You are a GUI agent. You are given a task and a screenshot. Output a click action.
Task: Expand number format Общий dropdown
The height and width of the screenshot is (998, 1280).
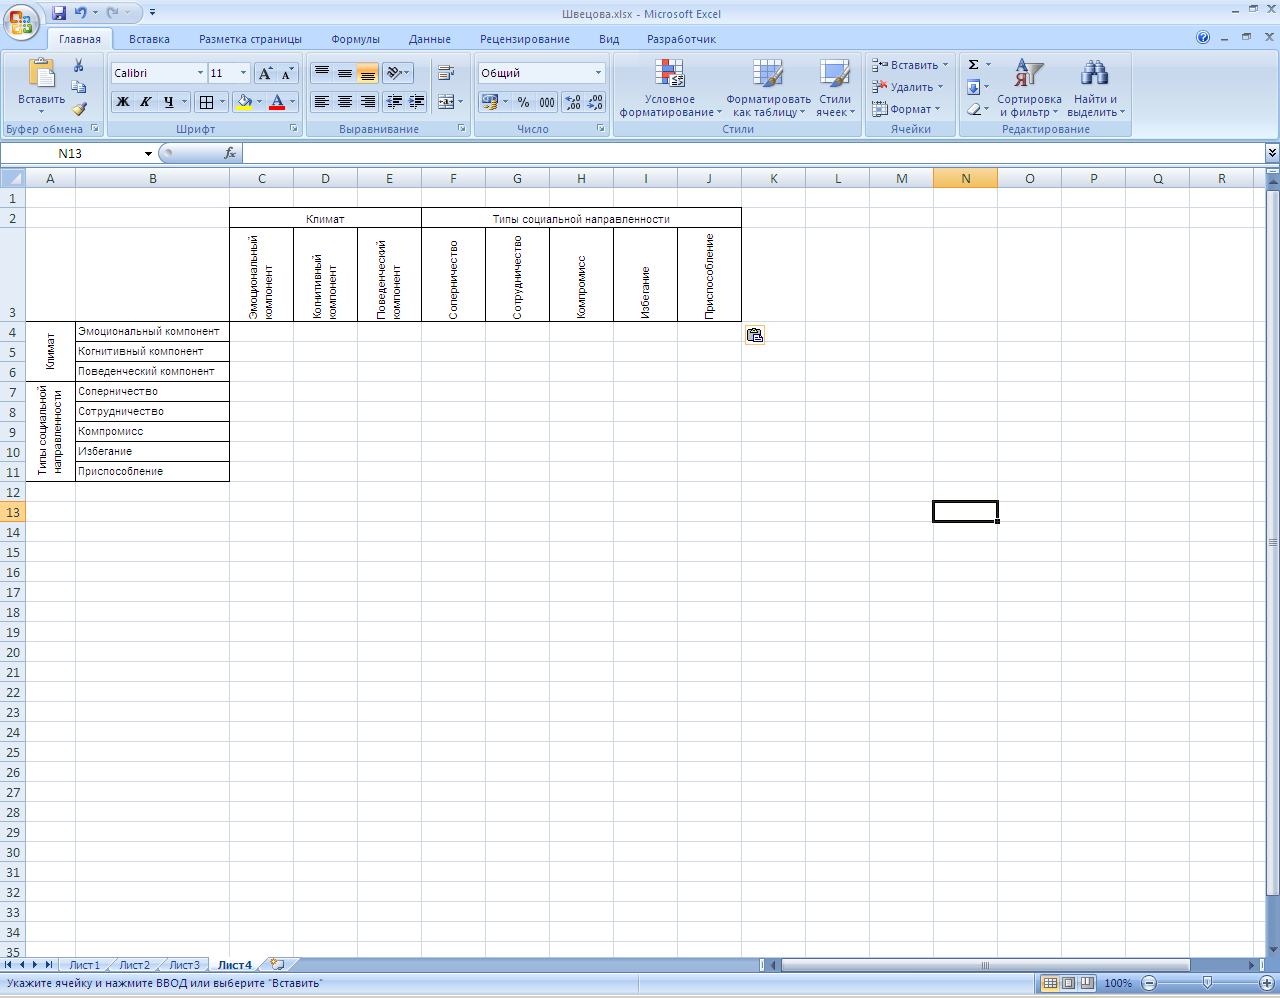(598, 73)
